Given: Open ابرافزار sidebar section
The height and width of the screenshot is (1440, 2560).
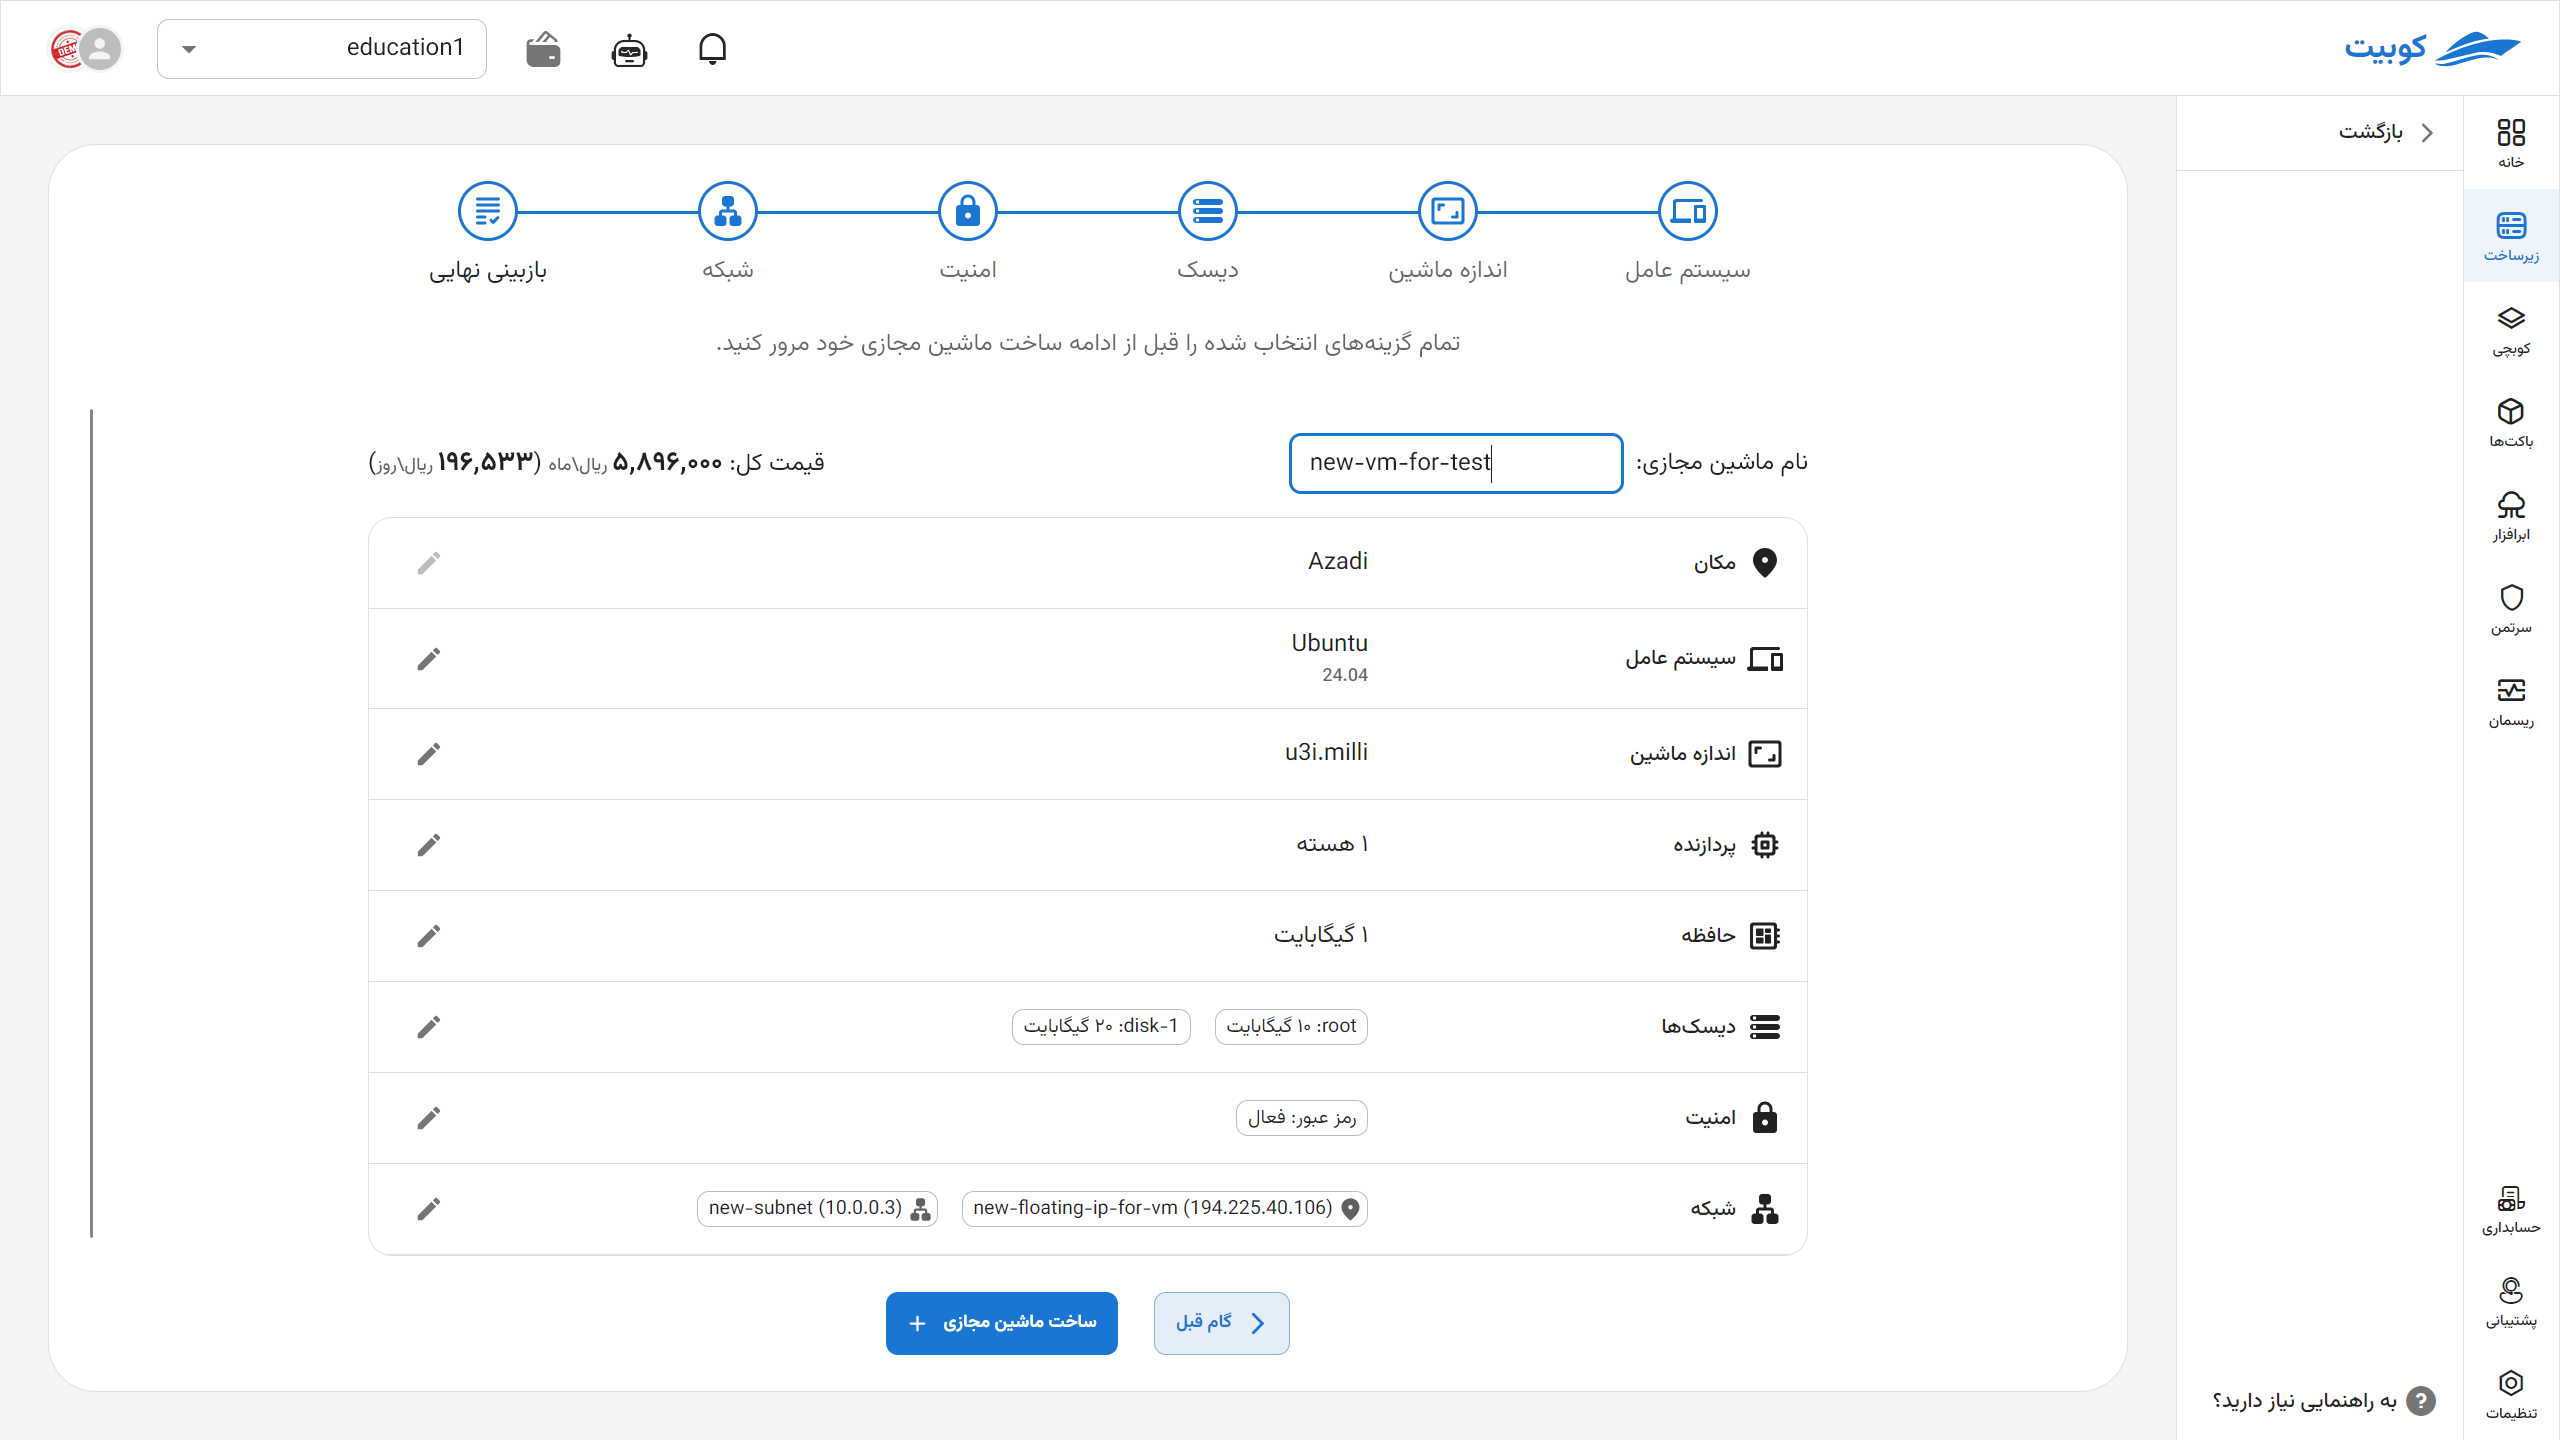Looking at the screenshot, I should pyautogui.click(x=2511, y=517).
